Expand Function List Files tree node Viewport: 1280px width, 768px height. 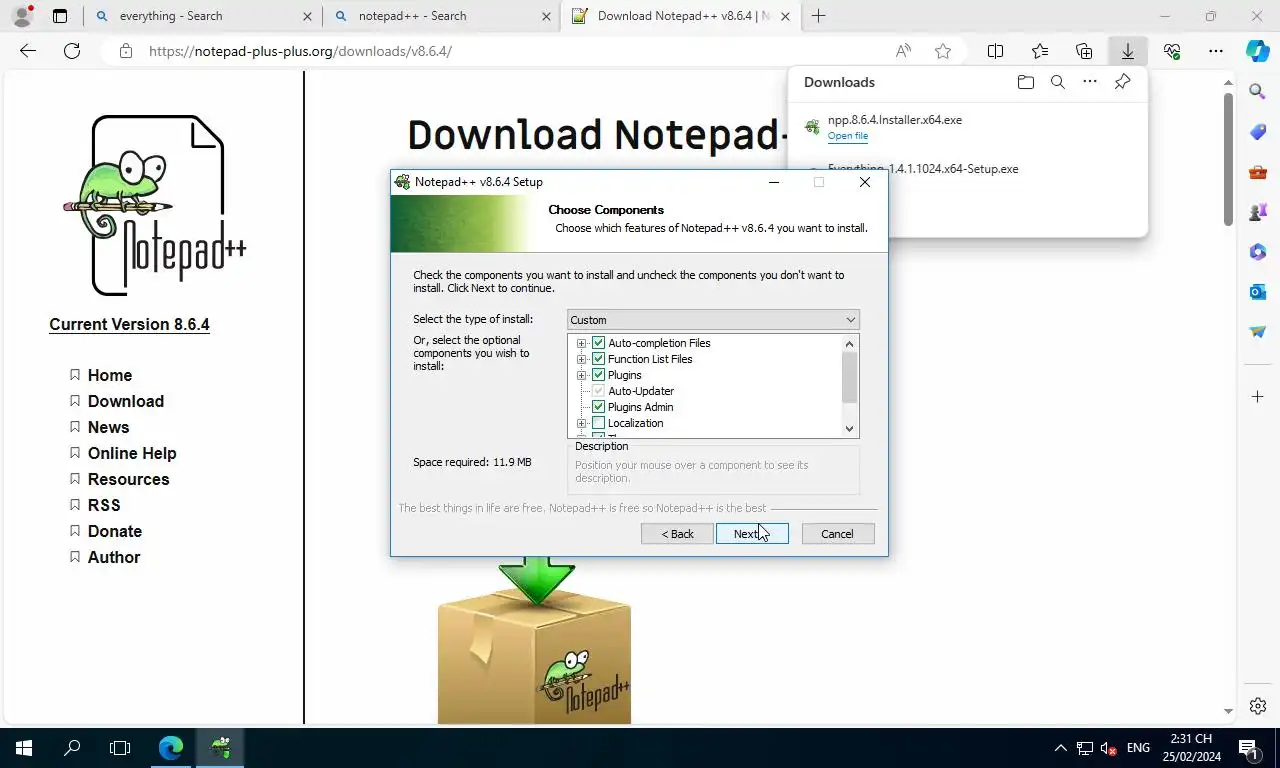(x=582, y=359)
